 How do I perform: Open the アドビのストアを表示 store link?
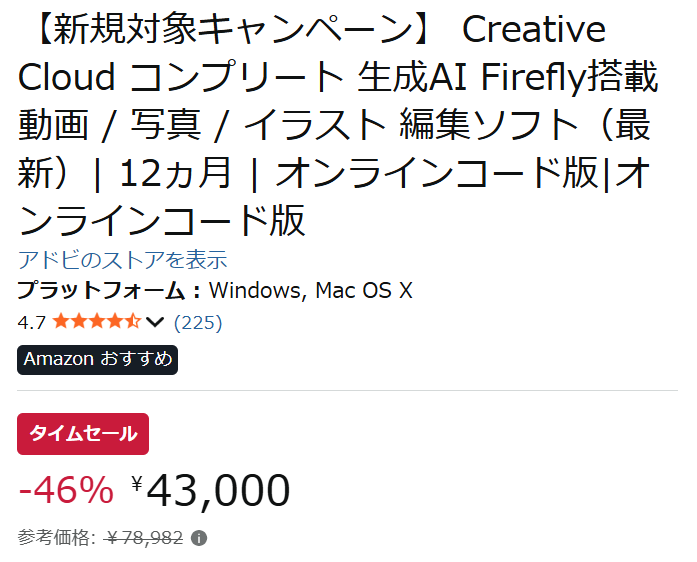[x=123, y=260]
